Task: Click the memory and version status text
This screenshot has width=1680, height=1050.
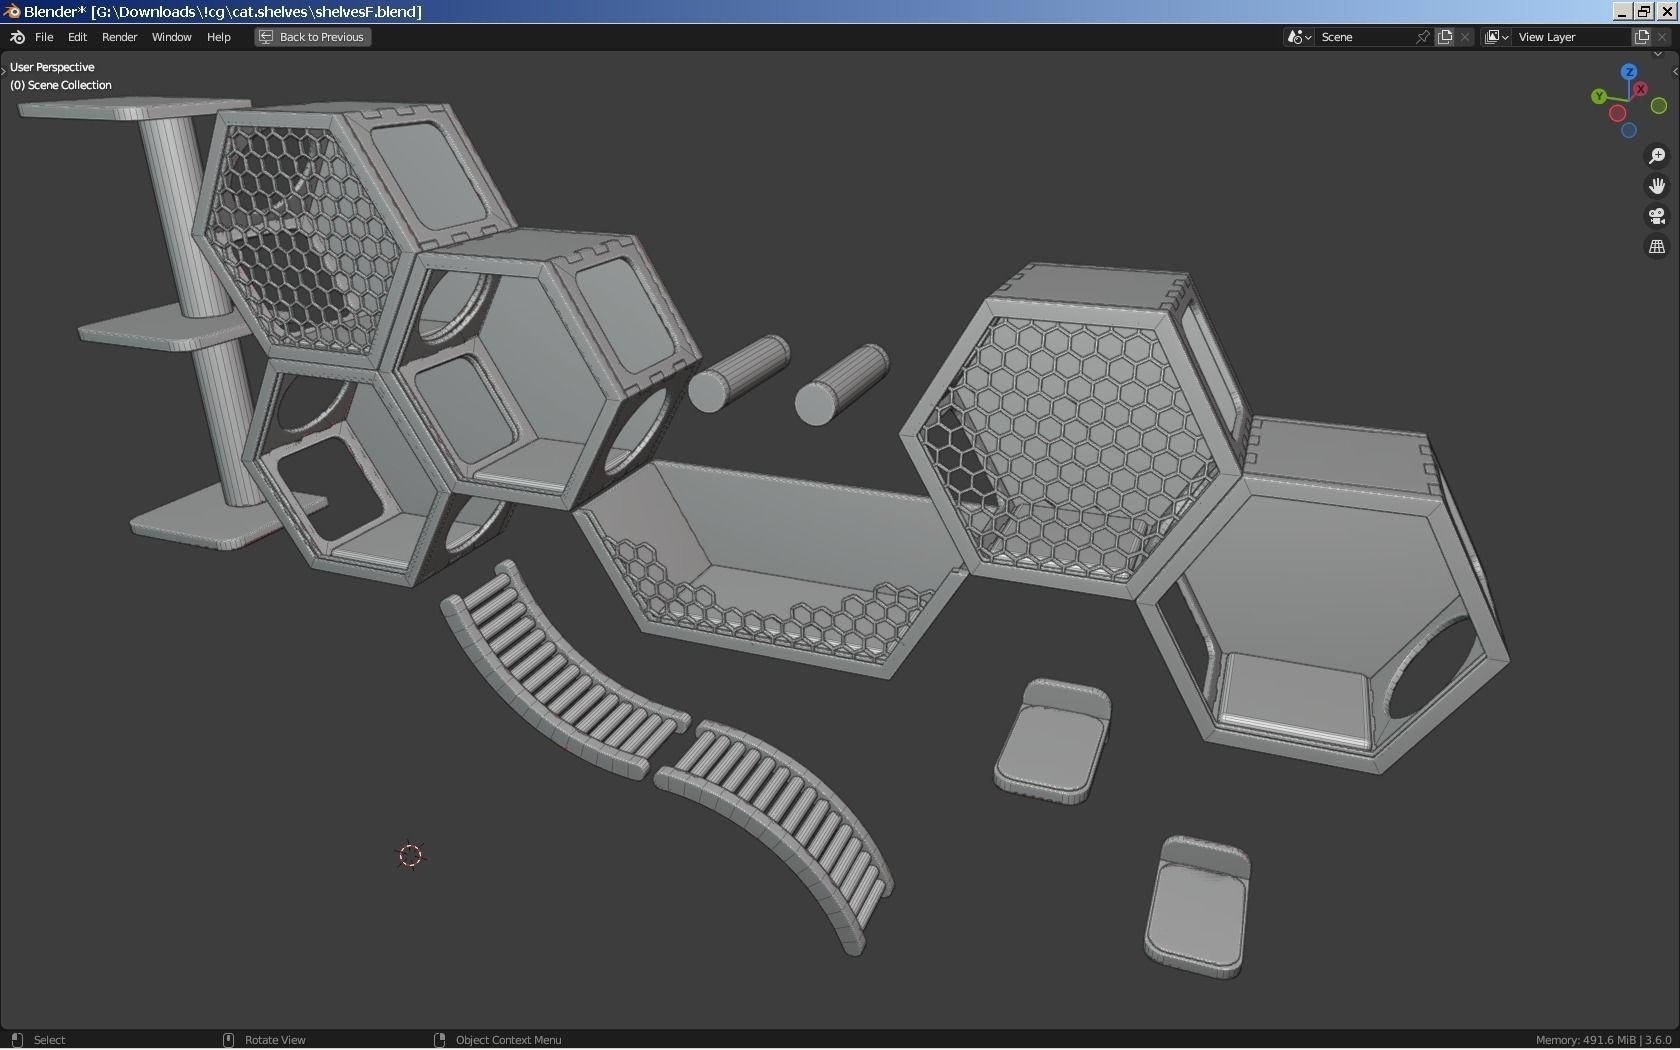Action: pyautogui.click(x=1603, y=1040)
